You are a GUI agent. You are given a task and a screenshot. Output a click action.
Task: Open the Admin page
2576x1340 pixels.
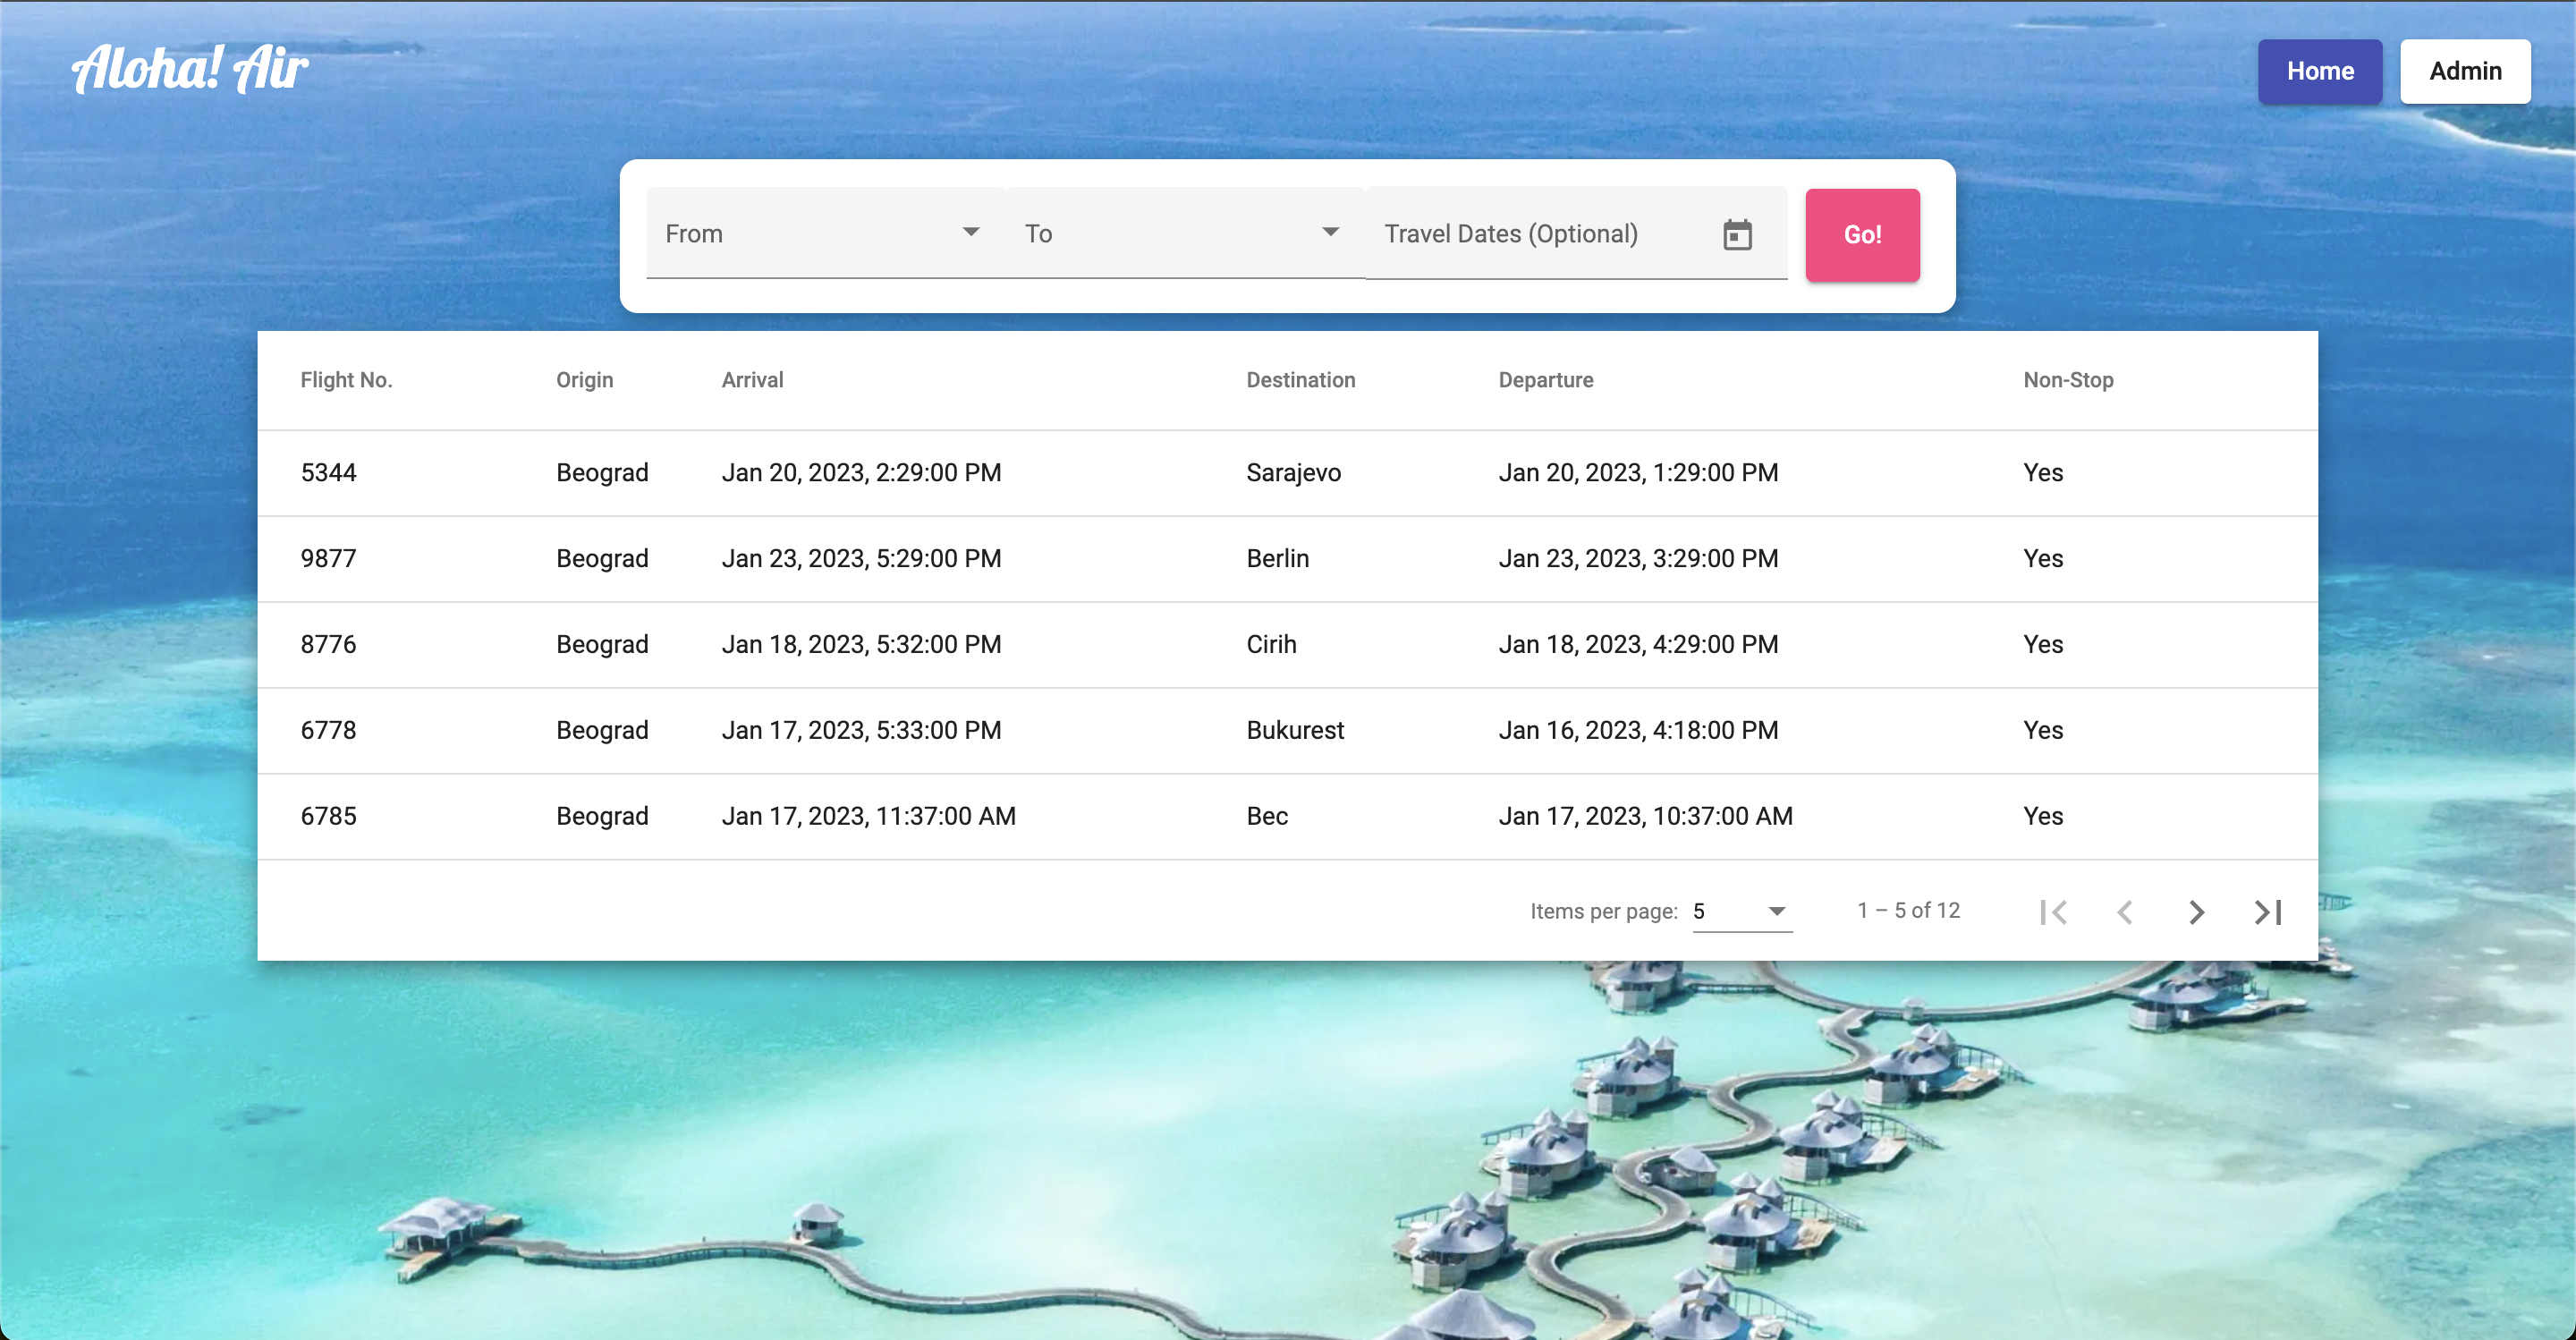click(2465, 71)
